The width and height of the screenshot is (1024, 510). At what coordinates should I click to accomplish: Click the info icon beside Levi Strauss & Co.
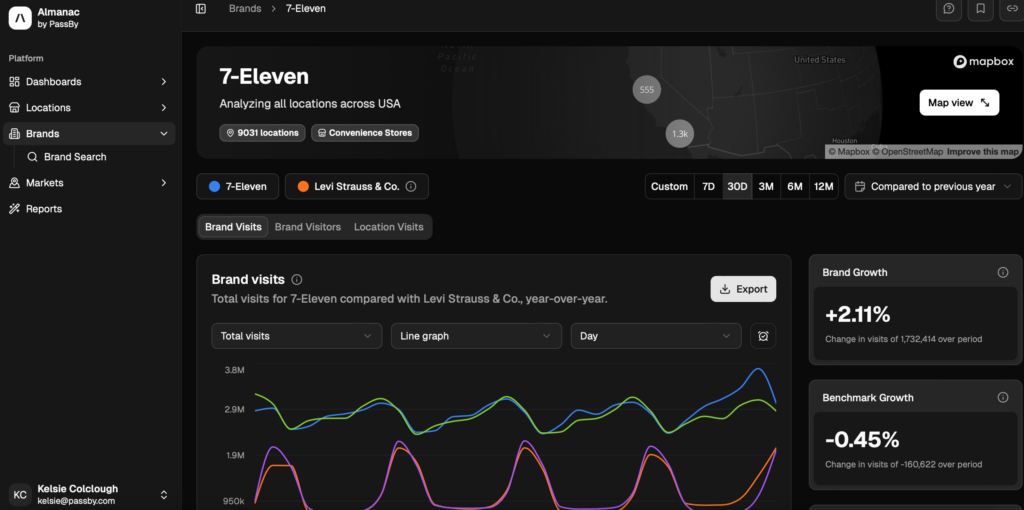pyautogui.click(x=411, y=186)
